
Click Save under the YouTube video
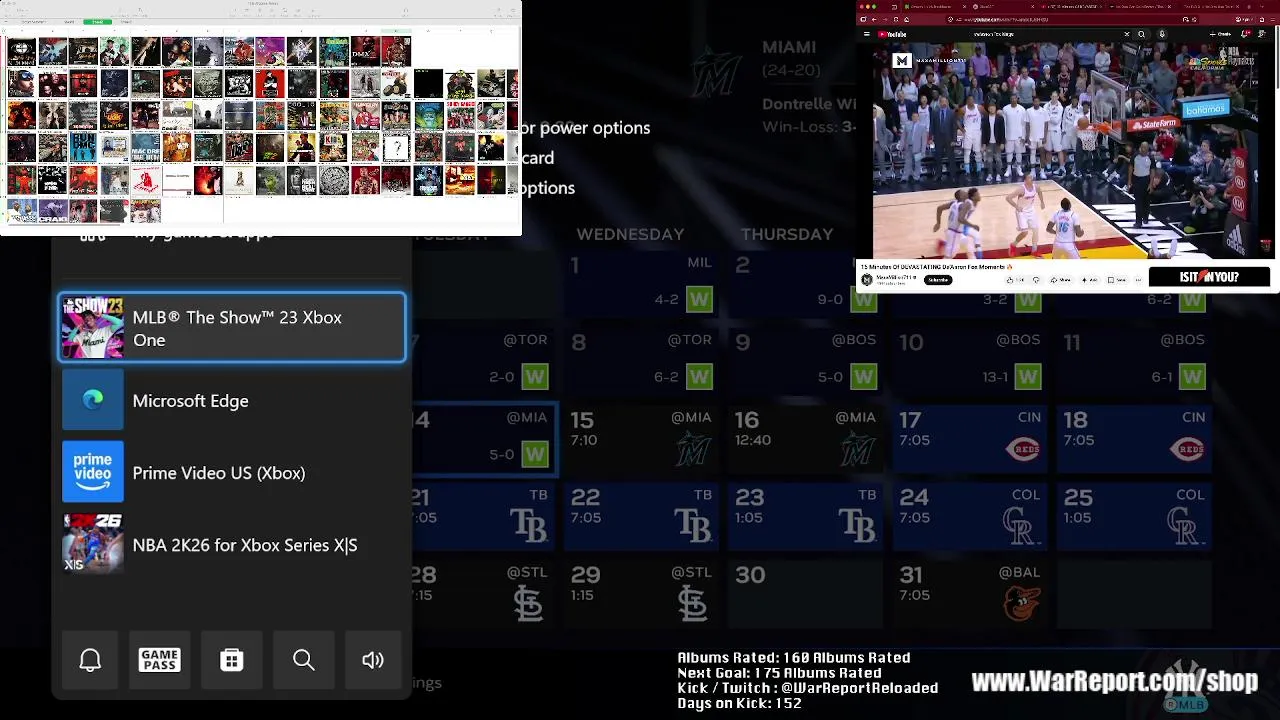(x=1119, y=280)
